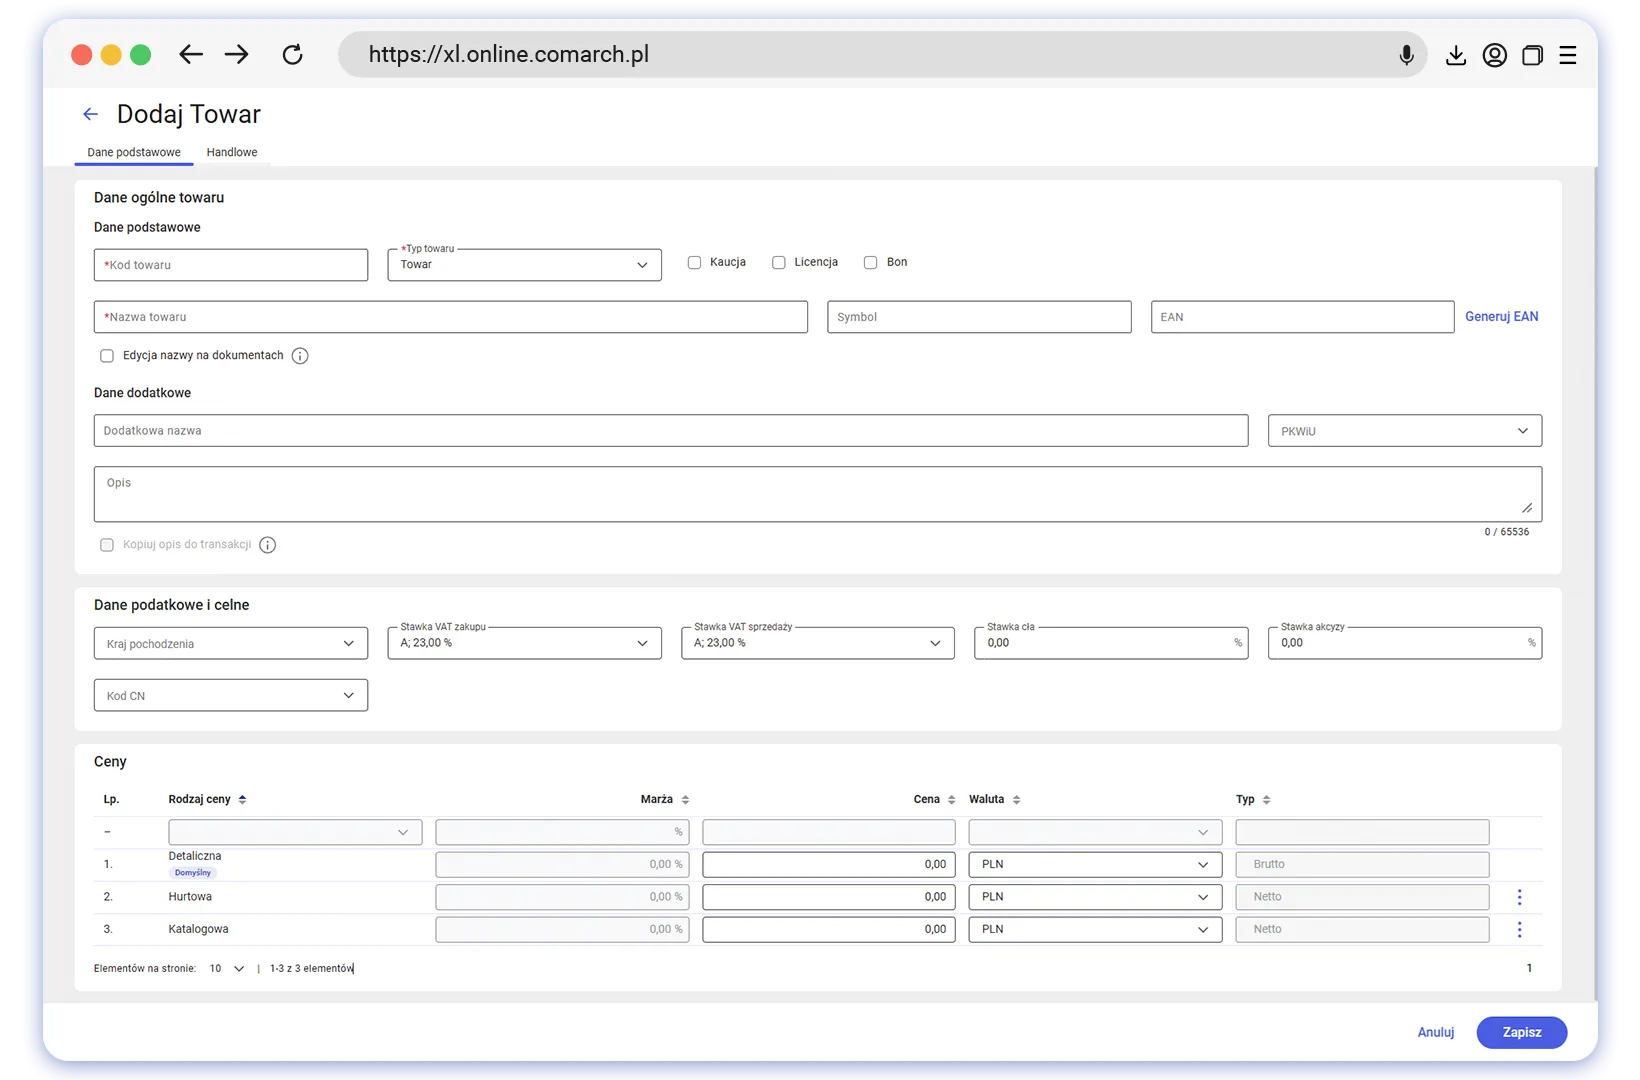The width and height of the screenshot is (1640, 1080).
Task: Switch to the Handlowe tab
Action: tap(232, 153)
